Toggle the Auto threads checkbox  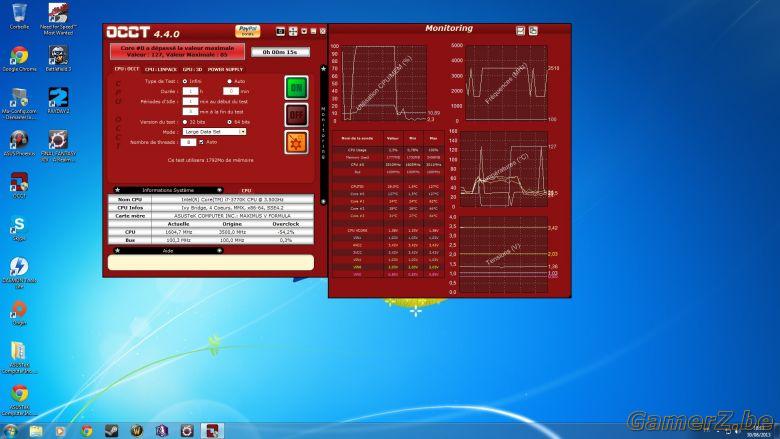(x=201, y=142)
